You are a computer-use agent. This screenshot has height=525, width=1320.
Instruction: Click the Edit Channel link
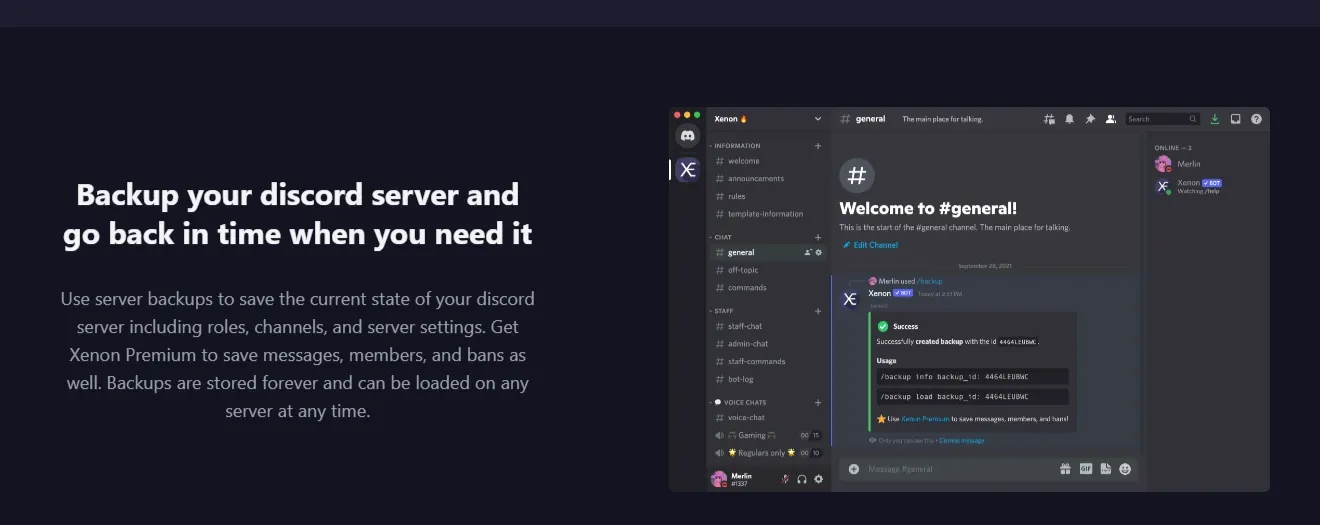(x=870, y=245)
